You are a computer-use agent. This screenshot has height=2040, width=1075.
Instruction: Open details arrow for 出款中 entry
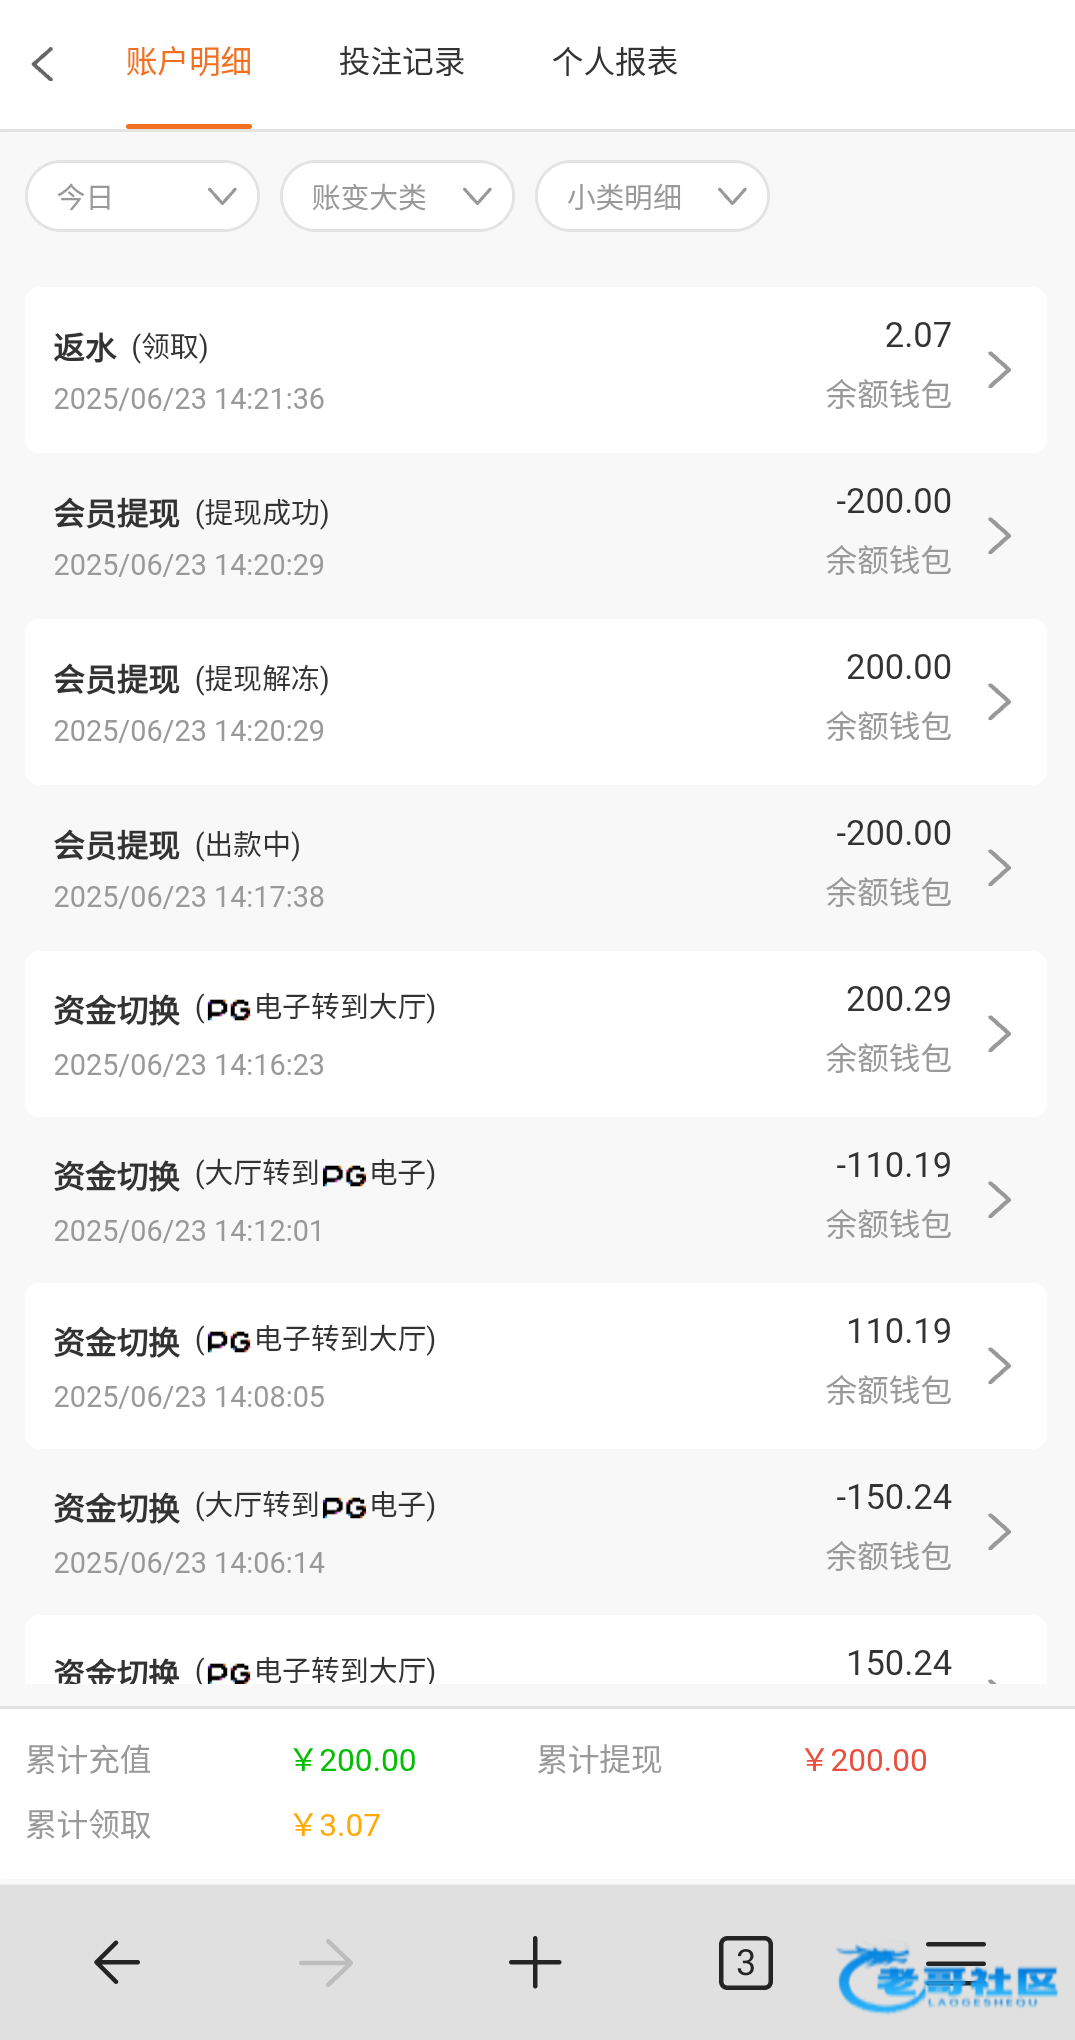(999, 868)
